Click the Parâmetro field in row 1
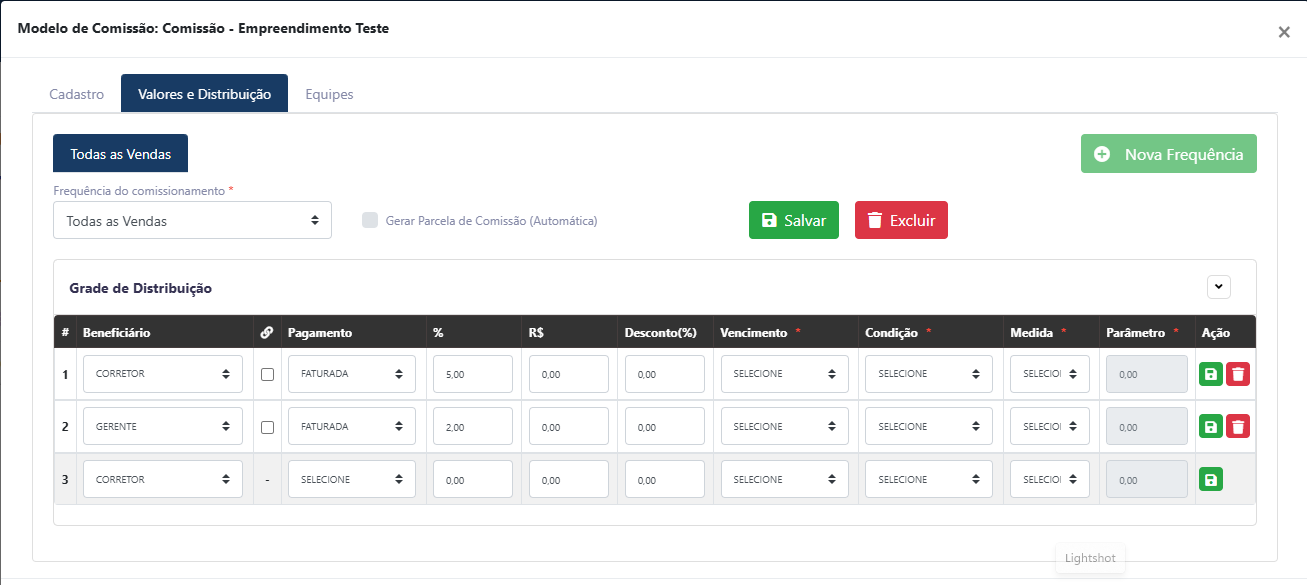 (x=1147, y=374)
